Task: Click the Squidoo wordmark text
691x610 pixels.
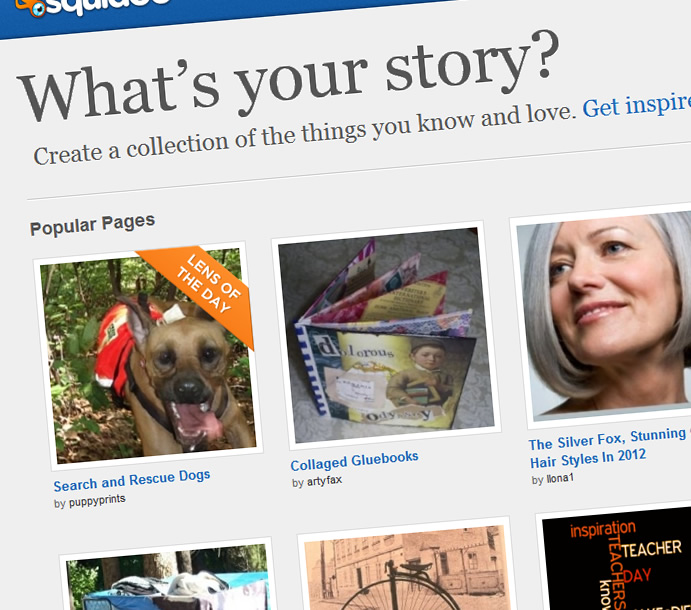Action: point(108,6)
